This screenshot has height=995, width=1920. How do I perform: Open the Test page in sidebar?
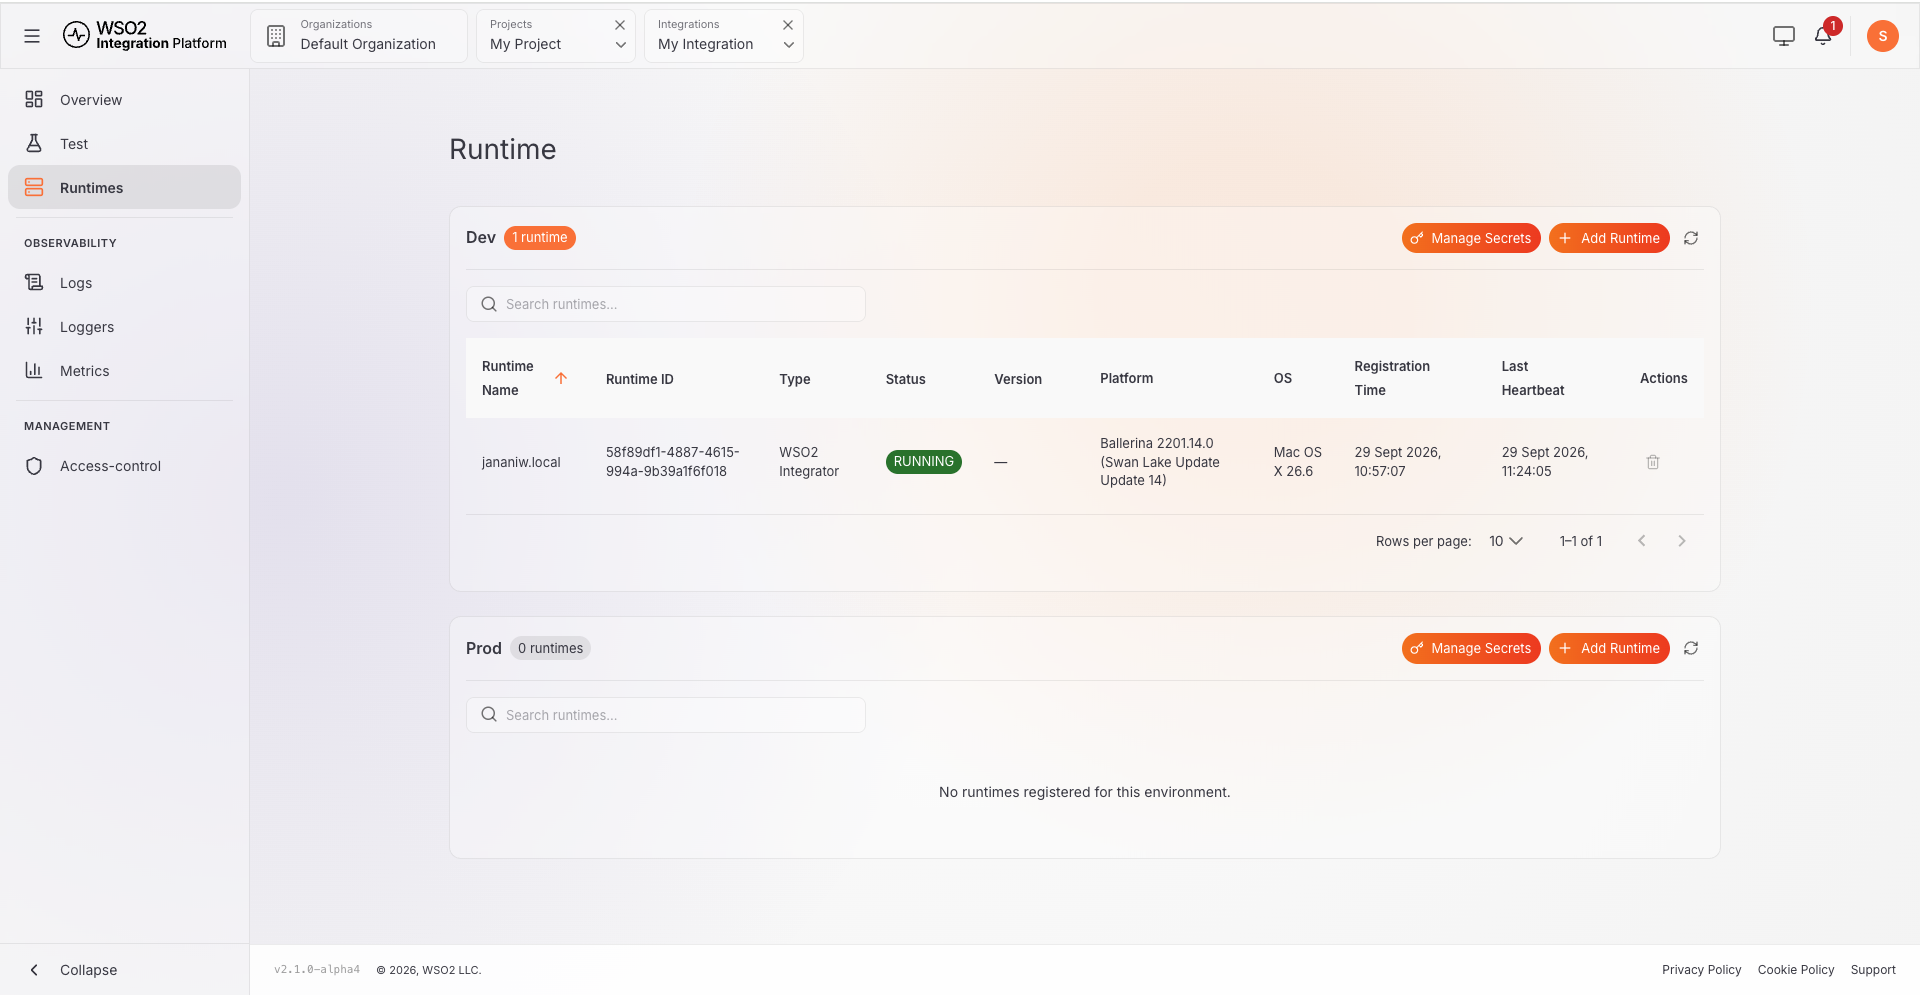124,144
